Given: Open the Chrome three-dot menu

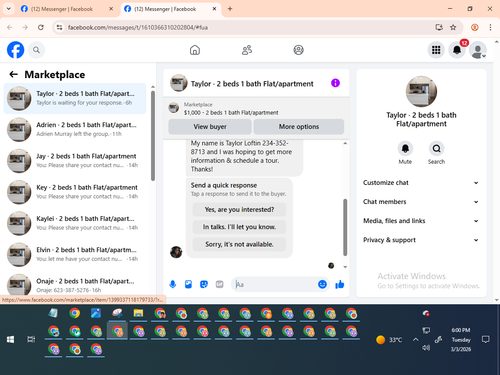Looking at the screenshot, I should point(490,27).
